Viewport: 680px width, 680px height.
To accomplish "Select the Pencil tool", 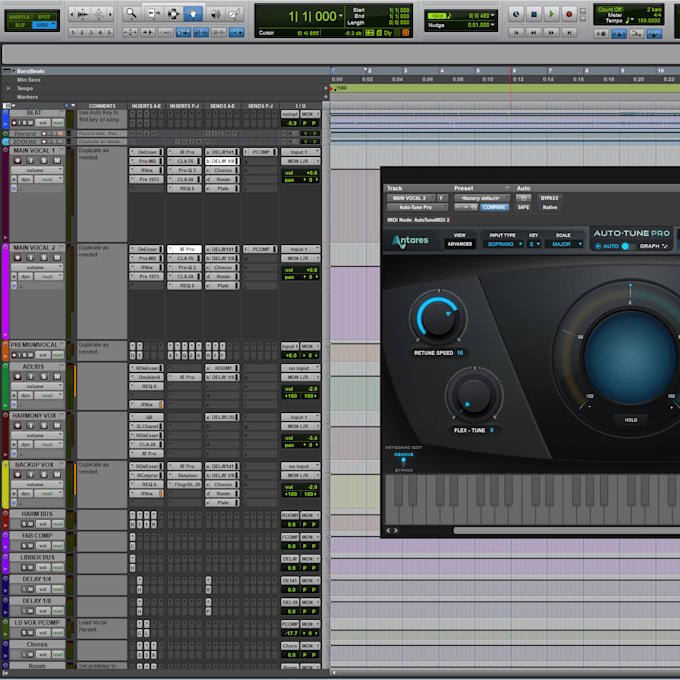I will click(x=235, y=14).
